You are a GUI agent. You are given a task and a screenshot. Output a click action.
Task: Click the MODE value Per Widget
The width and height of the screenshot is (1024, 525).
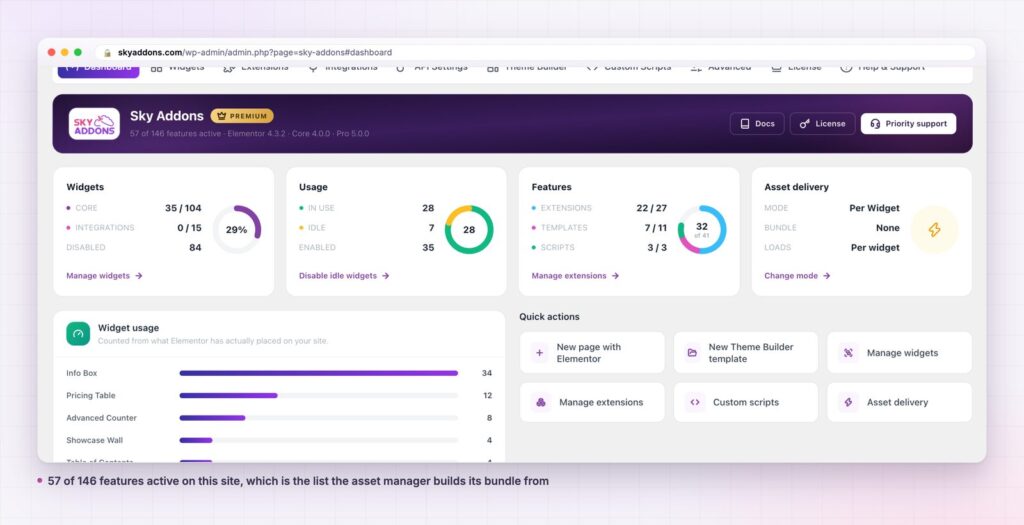pyautogui.click(x=874, y=208)
